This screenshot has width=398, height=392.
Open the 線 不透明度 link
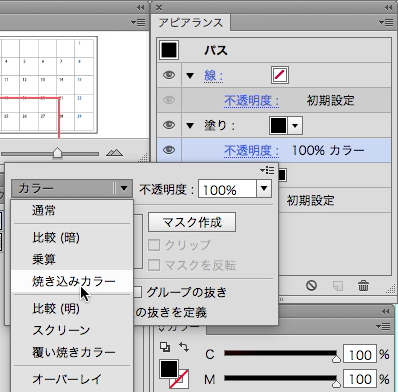251,101
